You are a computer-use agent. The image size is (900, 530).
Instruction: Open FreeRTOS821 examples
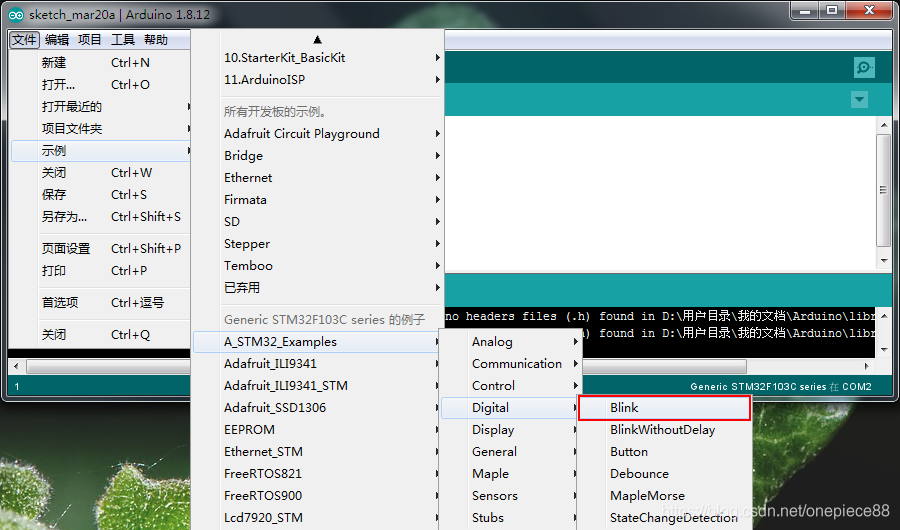point(317,474)
